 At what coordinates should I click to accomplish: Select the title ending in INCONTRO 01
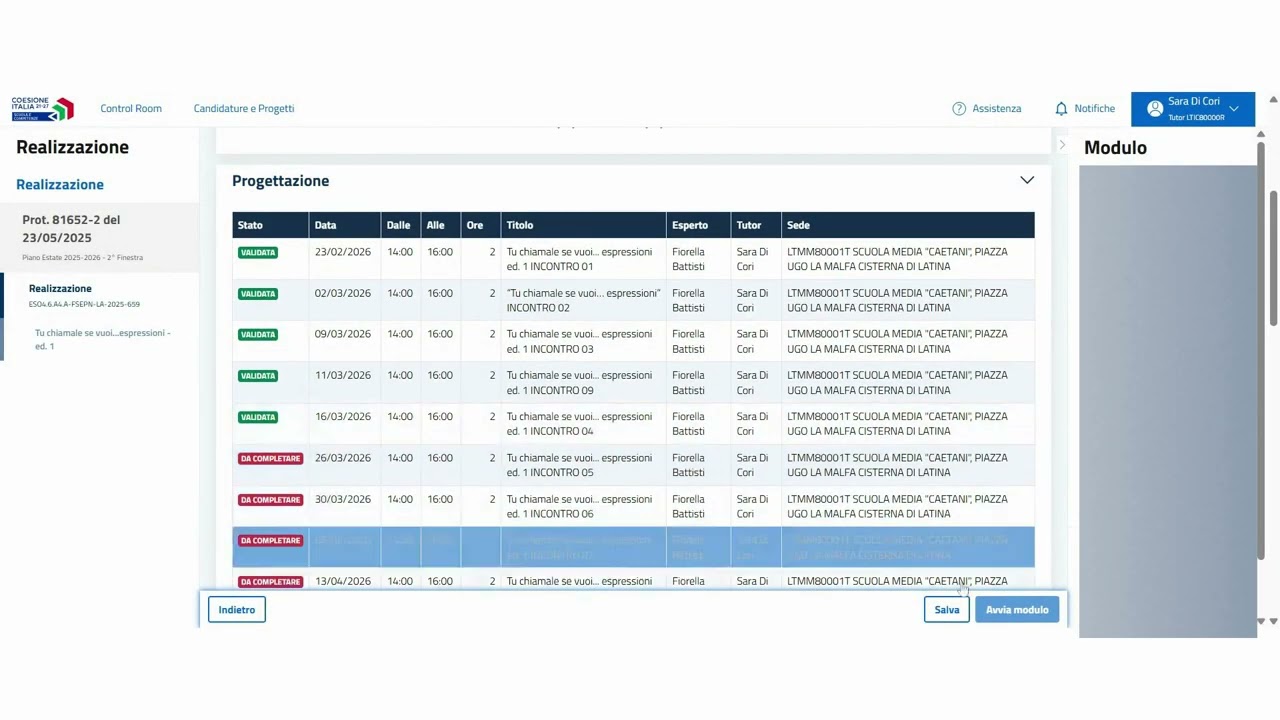tap(580, 259)
